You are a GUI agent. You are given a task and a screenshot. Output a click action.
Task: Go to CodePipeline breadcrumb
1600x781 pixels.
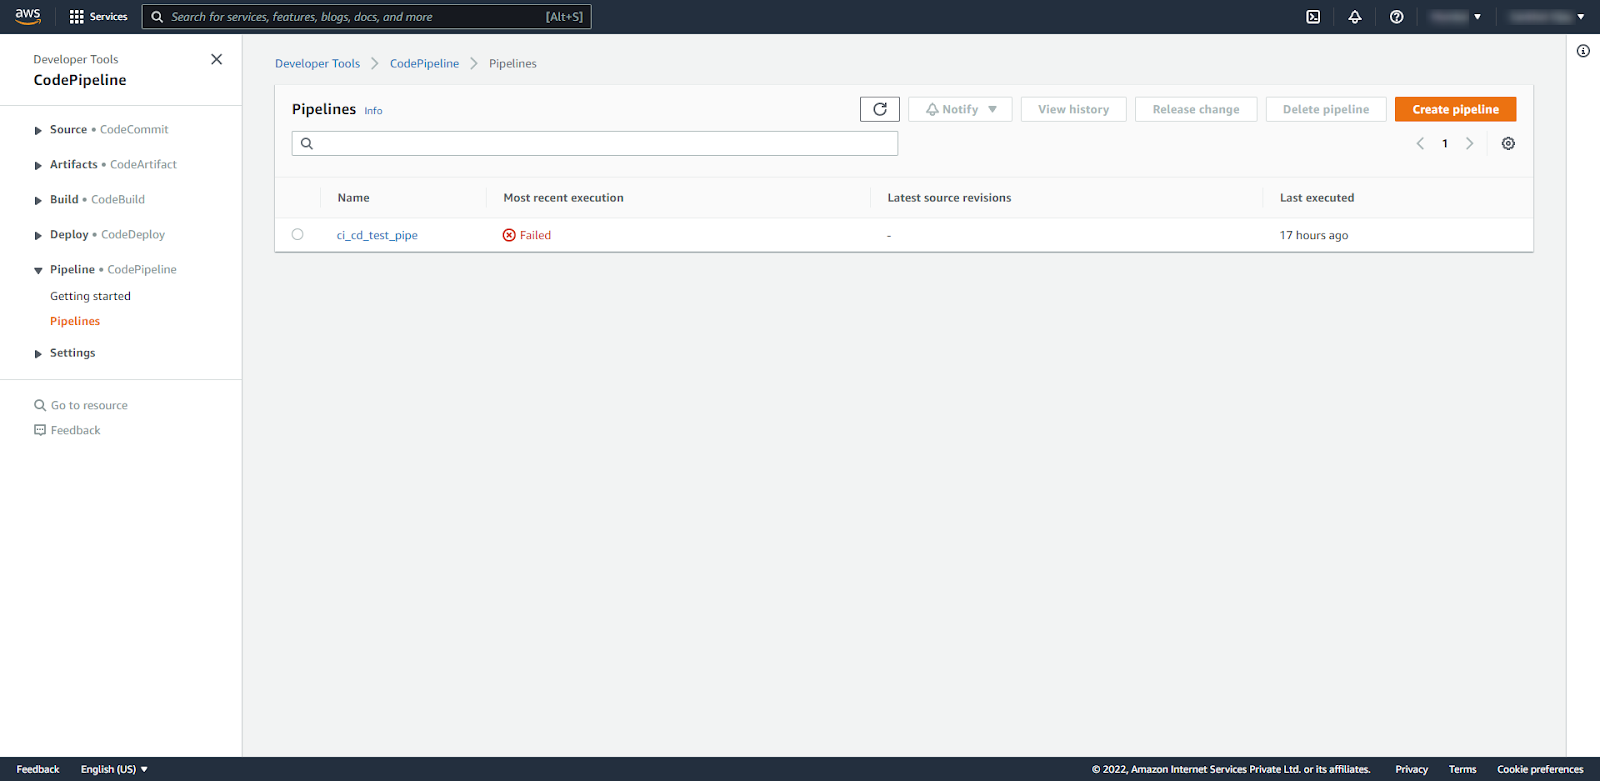(424, 63)
